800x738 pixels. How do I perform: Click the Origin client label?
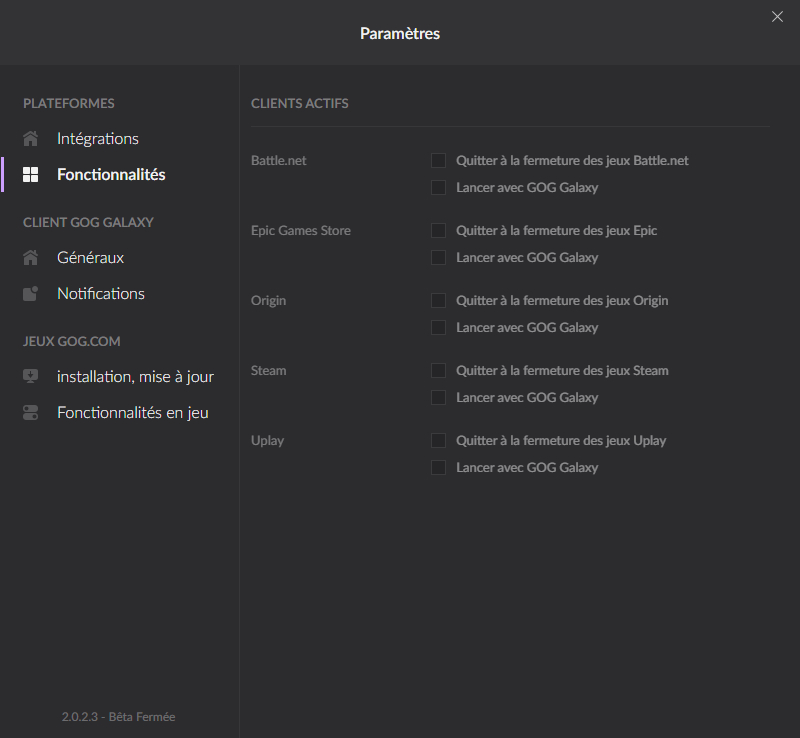pos(268,301)
